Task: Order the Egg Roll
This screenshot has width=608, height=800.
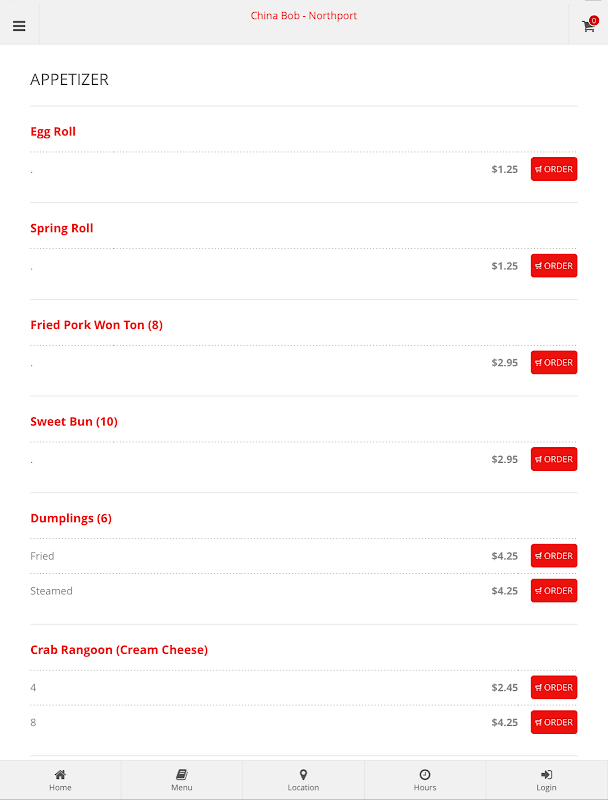Action: coord(554,169)
